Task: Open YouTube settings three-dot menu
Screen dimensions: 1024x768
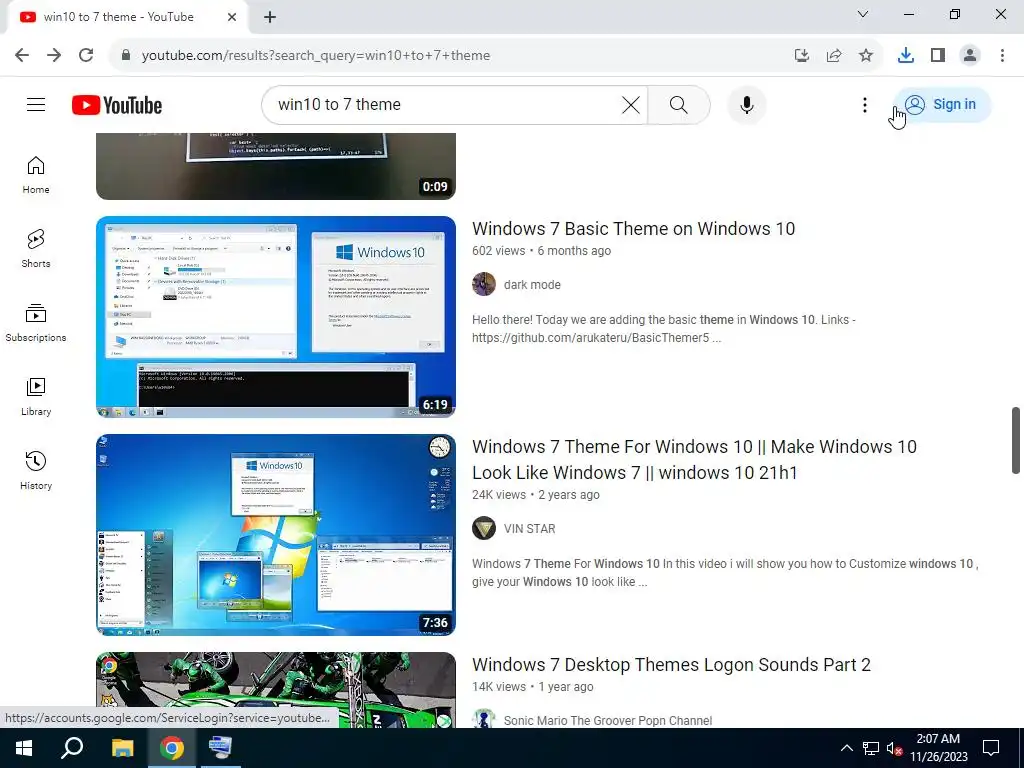Action: [x=865, y=104]
